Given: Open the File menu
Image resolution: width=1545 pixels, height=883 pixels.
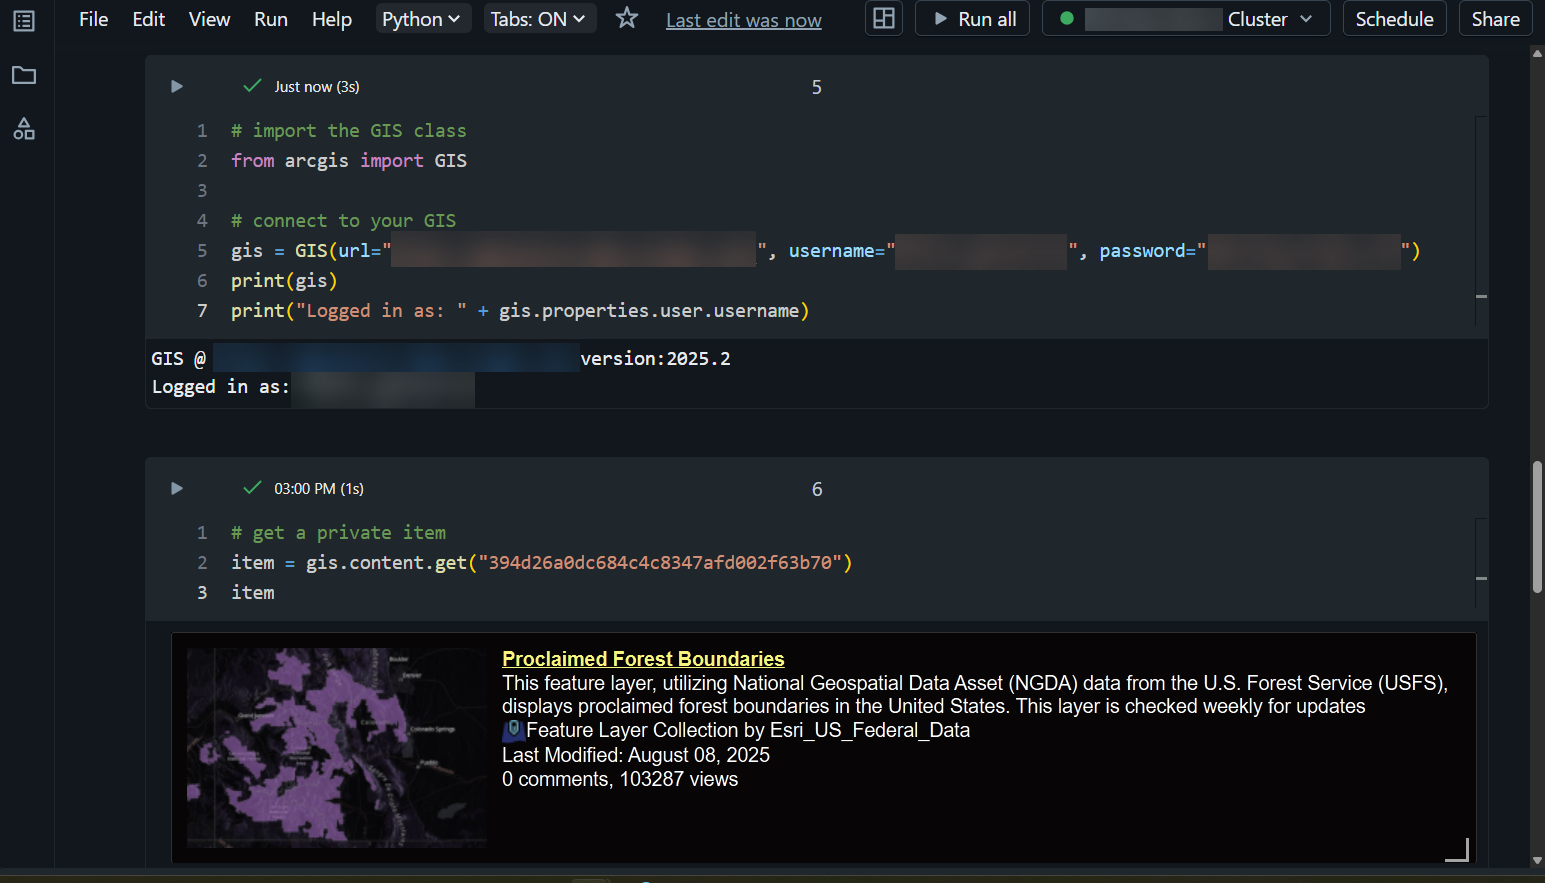Looking at the screenshot, I should pyautogui.click(x=93, y=19).
